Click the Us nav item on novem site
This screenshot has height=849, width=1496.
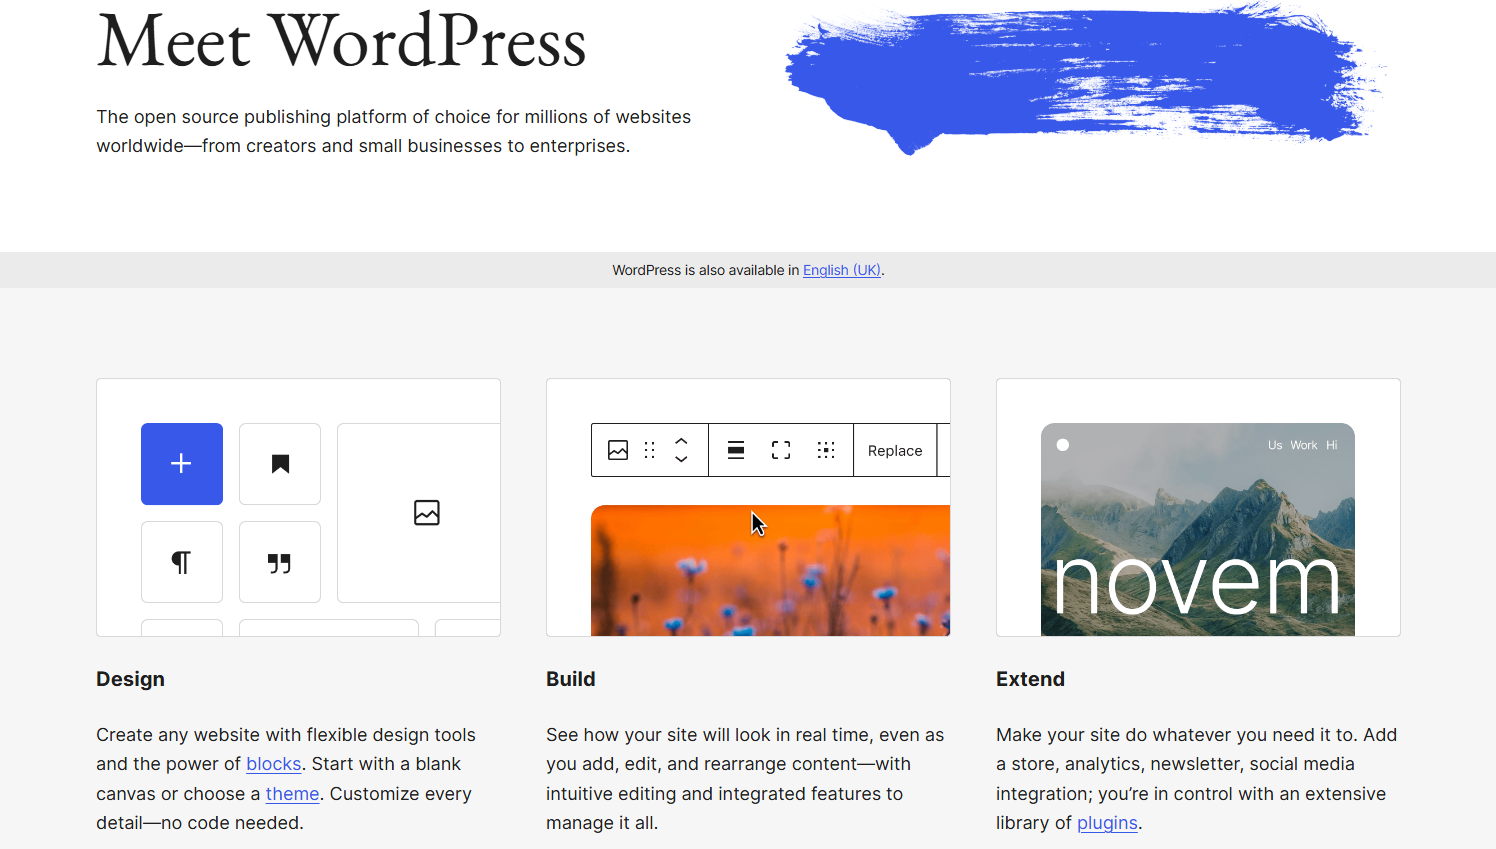1277,445
